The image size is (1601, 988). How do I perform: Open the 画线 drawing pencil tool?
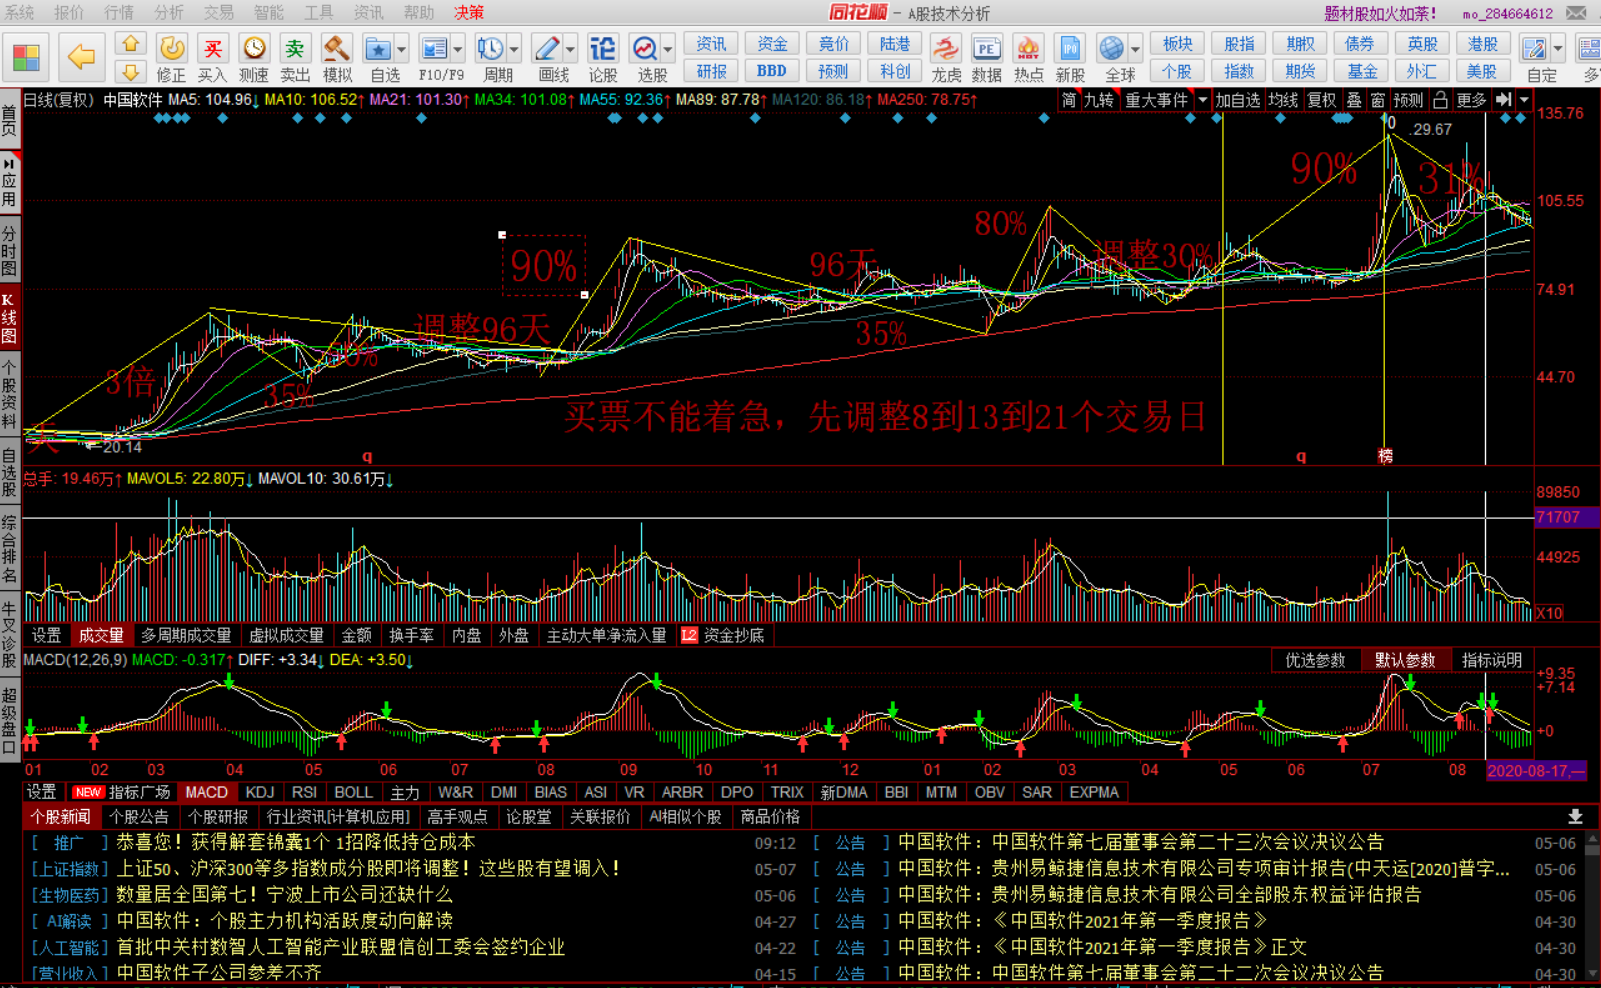pyautogui.click(x=548, y=59)
